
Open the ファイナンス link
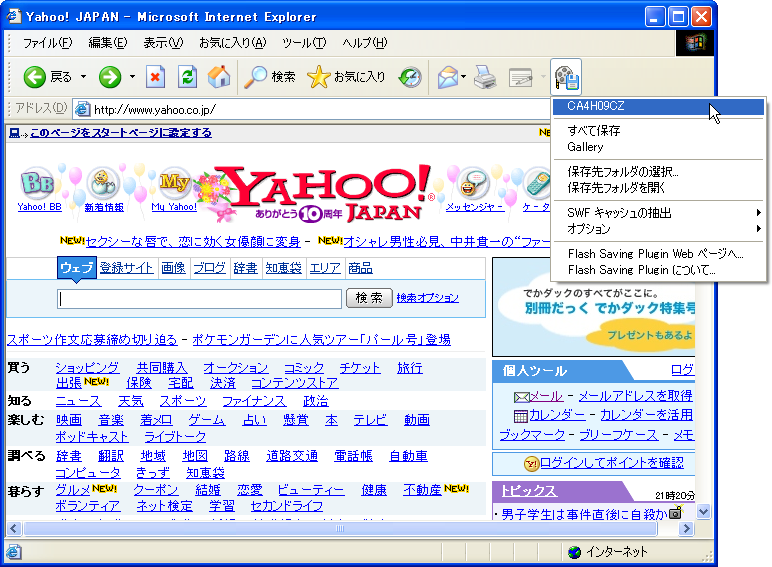[254, 401]
